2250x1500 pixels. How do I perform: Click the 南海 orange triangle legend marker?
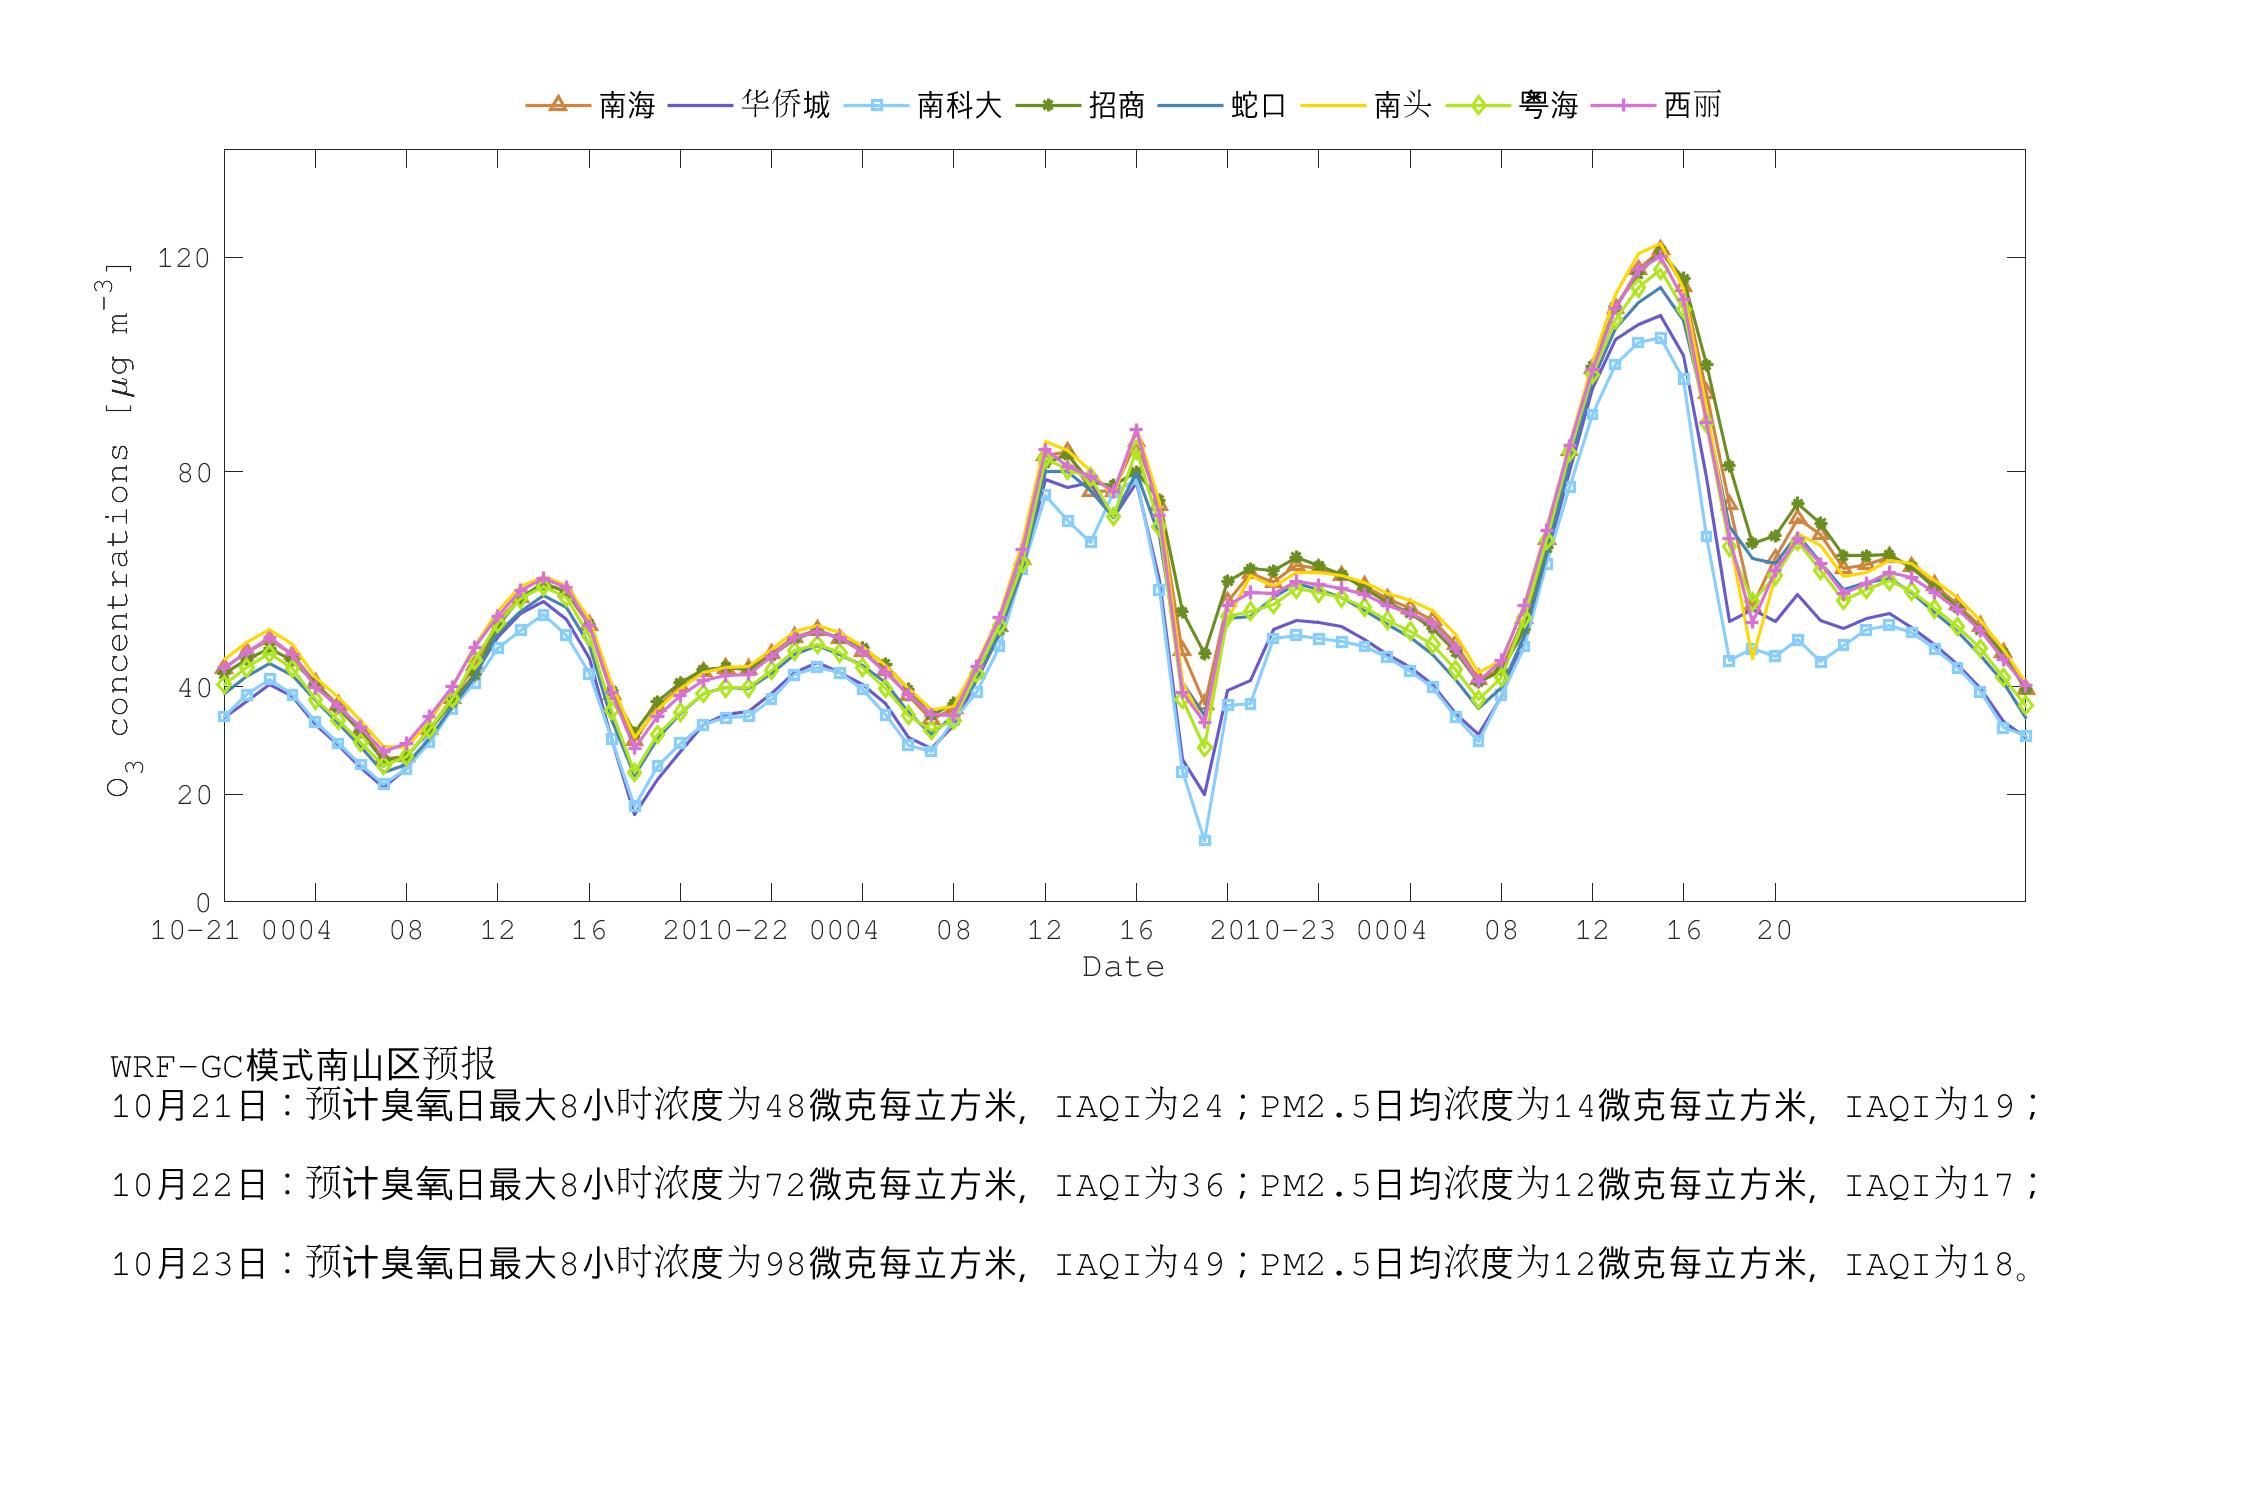click(558, 104)
